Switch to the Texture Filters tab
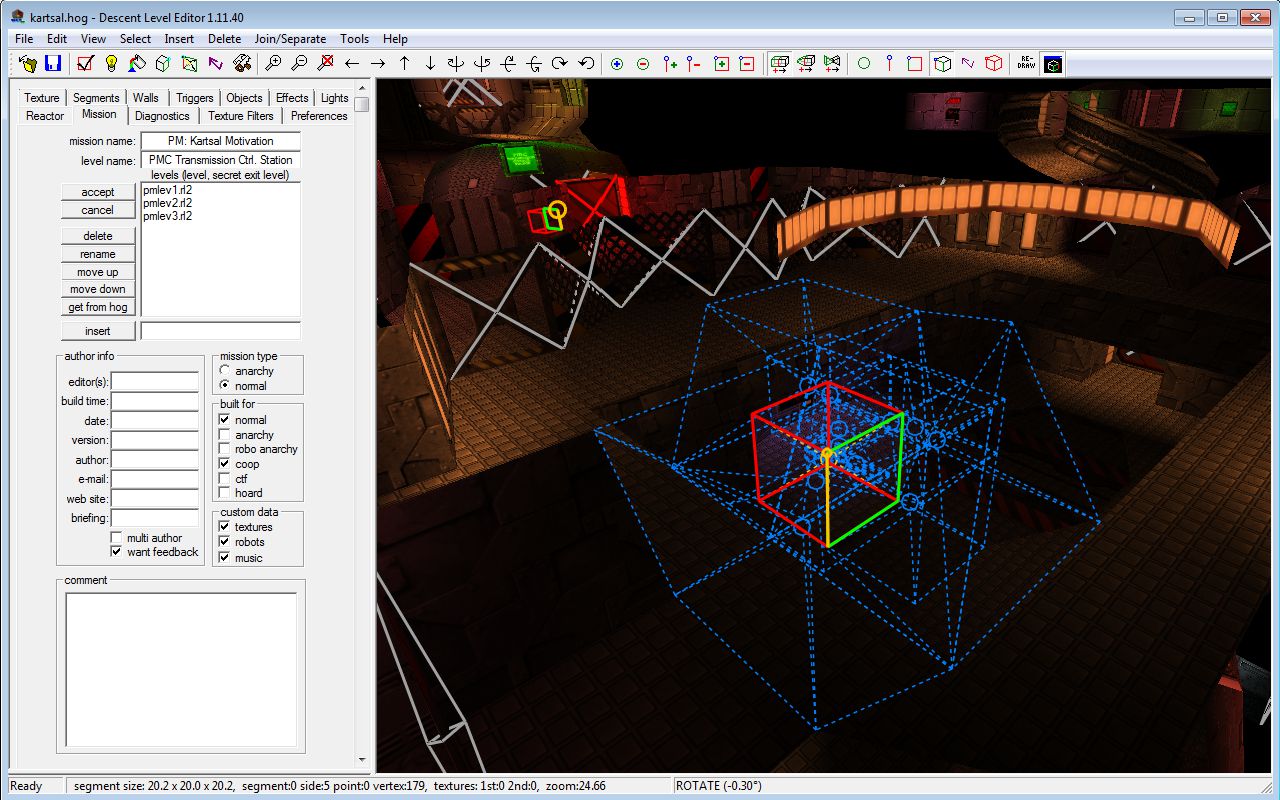Screen dimensions: 1280x800 (x=241, y=116)
